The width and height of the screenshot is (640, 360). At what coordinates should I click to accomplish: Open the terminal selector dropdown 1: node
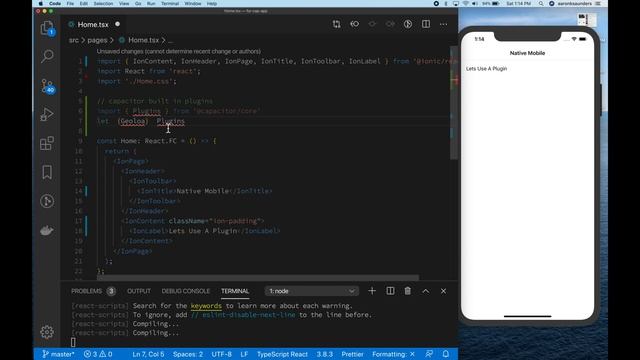click(311, 291)
